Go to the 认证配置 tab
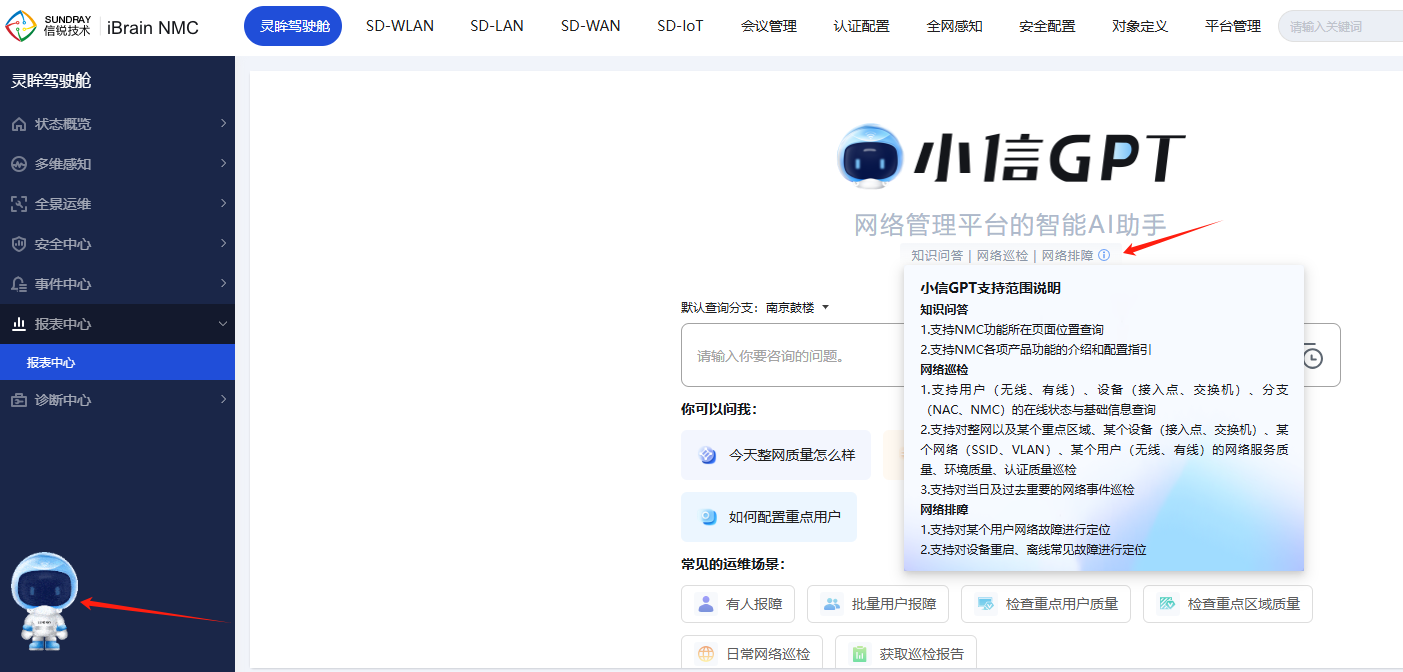Viewport: 1403px width, 672px height. pyautogui.click(x=861, y=26)
